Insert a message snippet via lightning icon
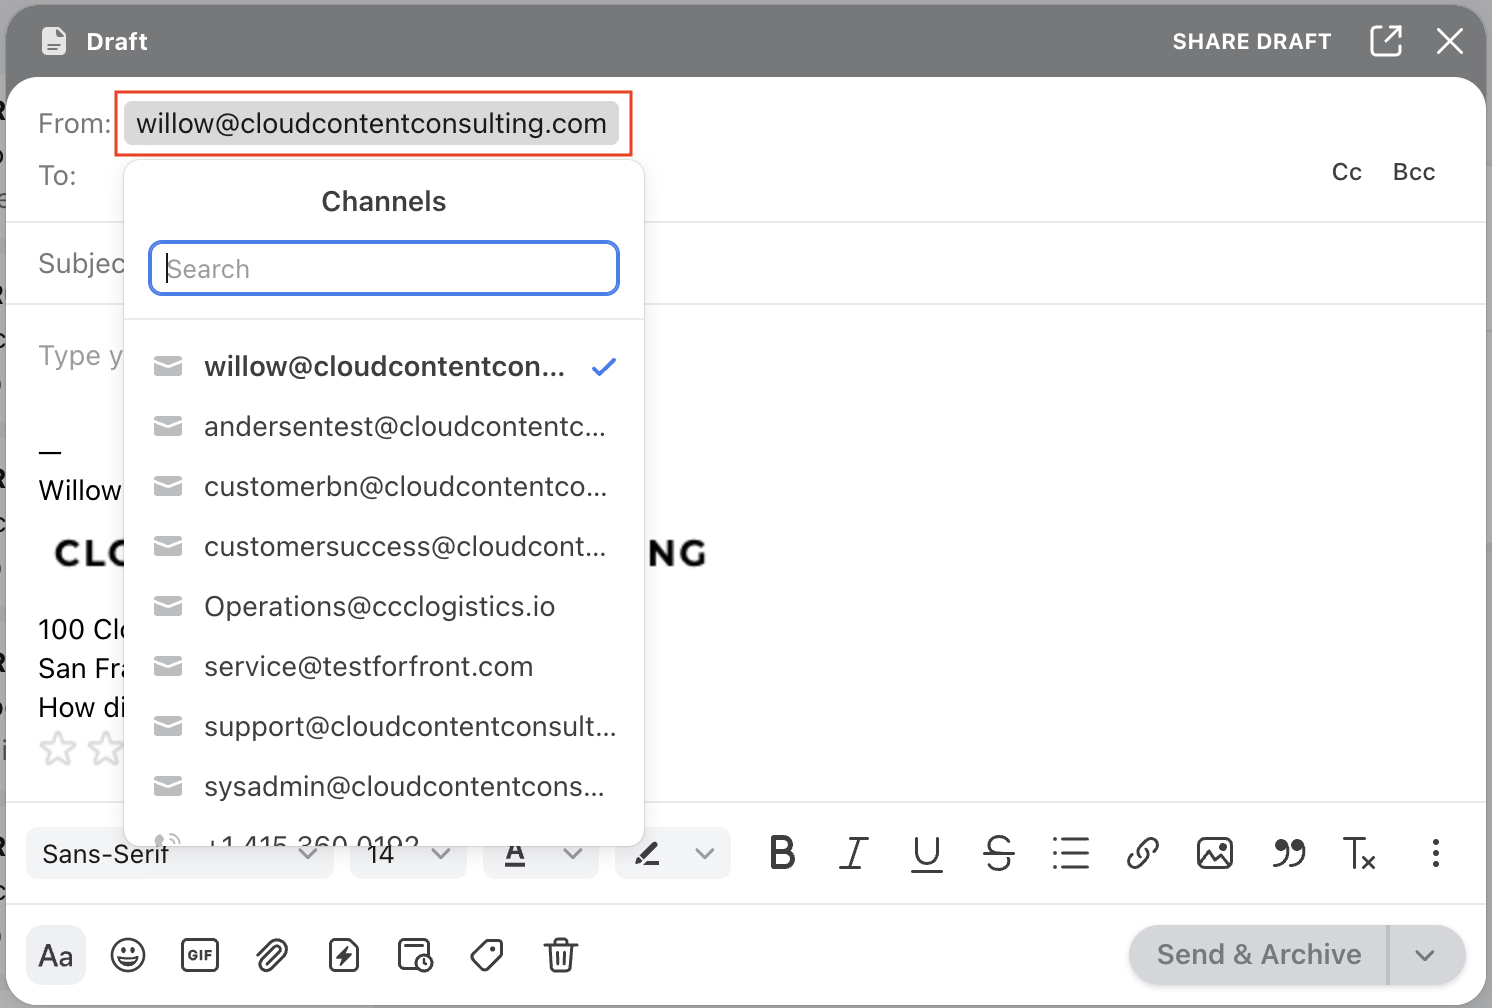The image size is (1492, 1008). (x=344, y=955)
